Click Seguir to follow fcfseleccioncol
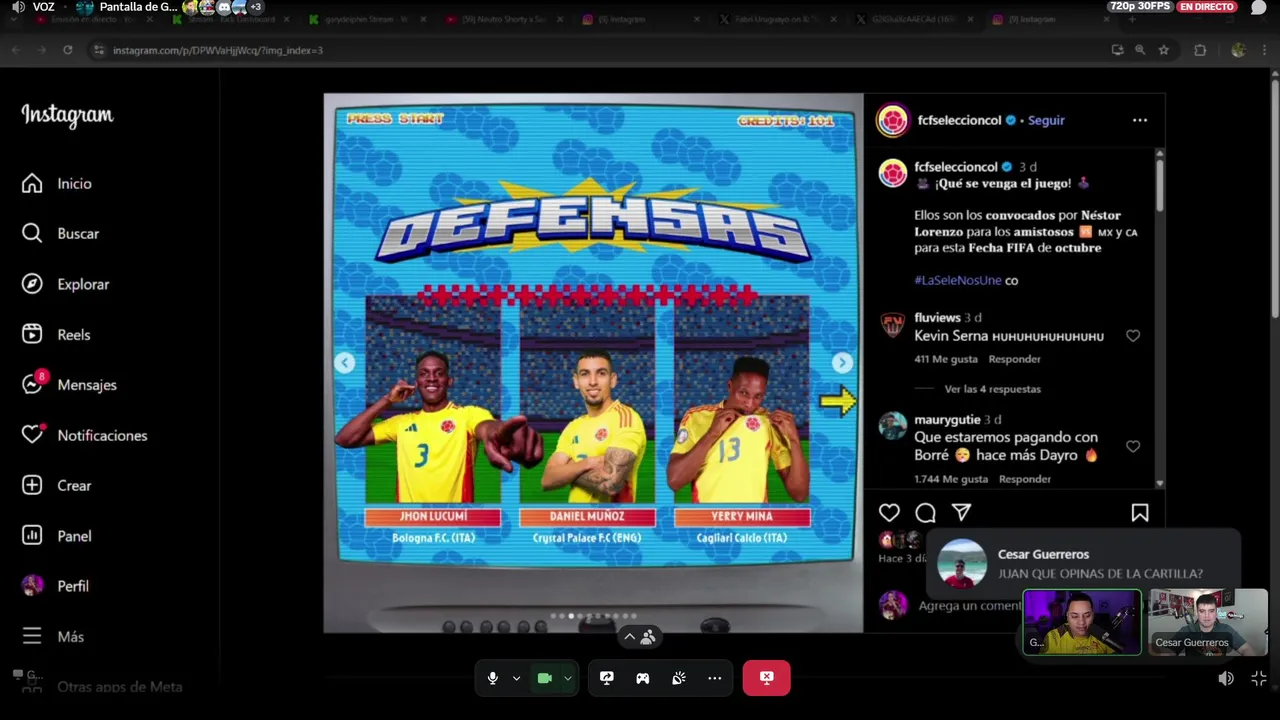Viewport: 1280px width, 720px height. pyautogui.click(x=1046, y=120)
